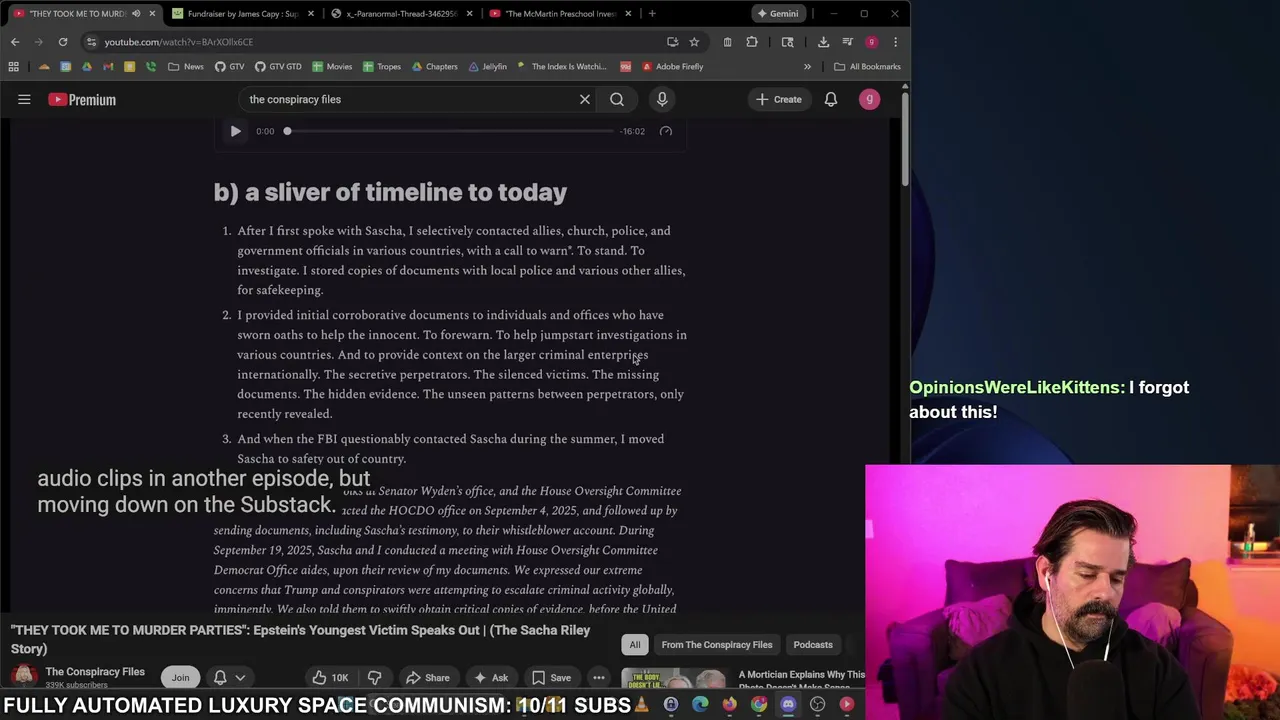Join The Conspiracy Files channel
1280x720 pixels.
180,677
